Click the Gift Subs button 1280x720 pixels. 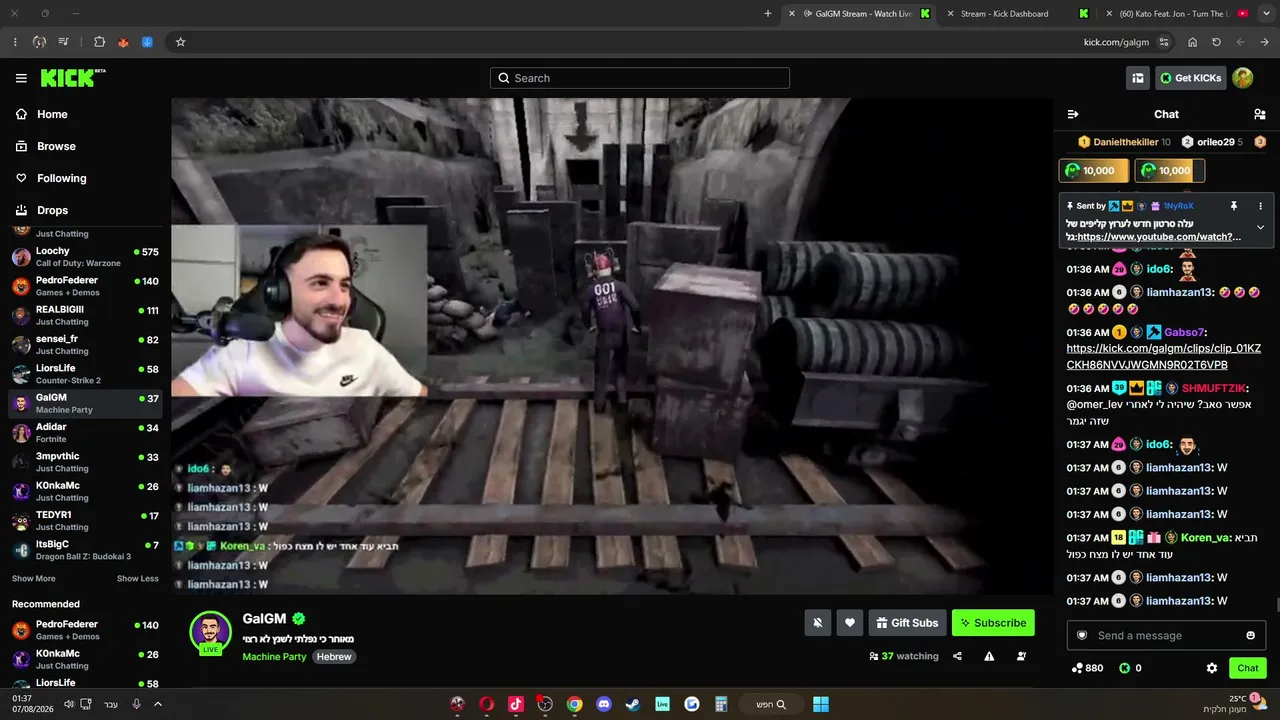pyautogui.click(x=908, y=623)
